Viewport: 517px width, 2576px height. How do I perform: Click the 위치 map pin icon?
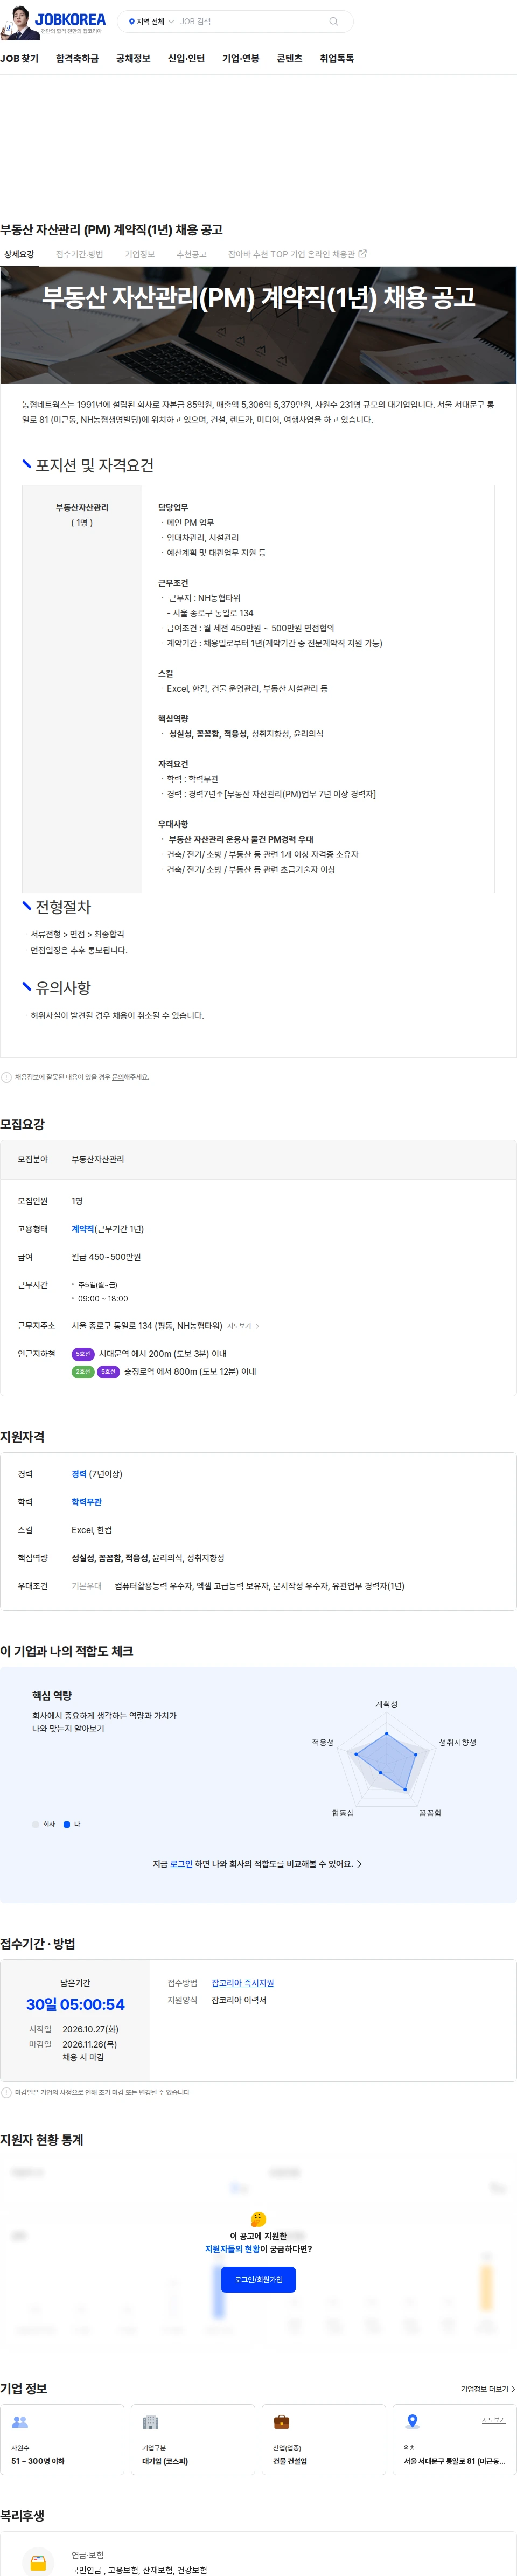[412, 2422]
